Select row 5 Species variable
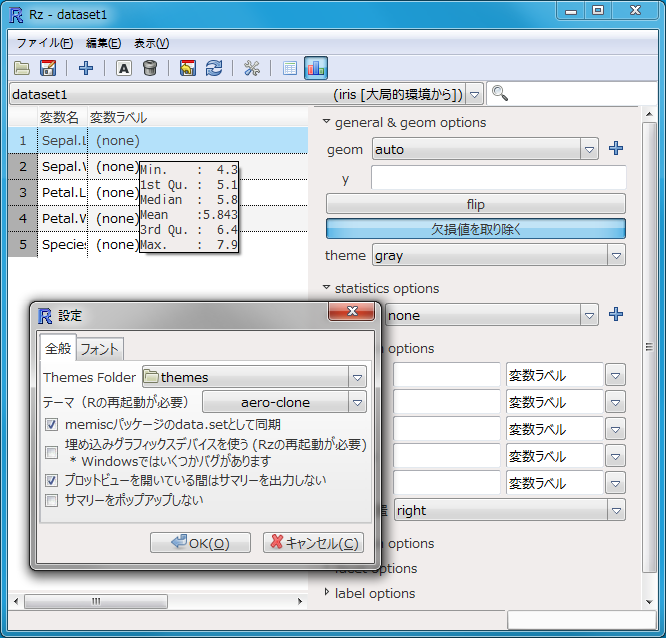The height and width of the screenshot is (638, 666). click(158, 244)
